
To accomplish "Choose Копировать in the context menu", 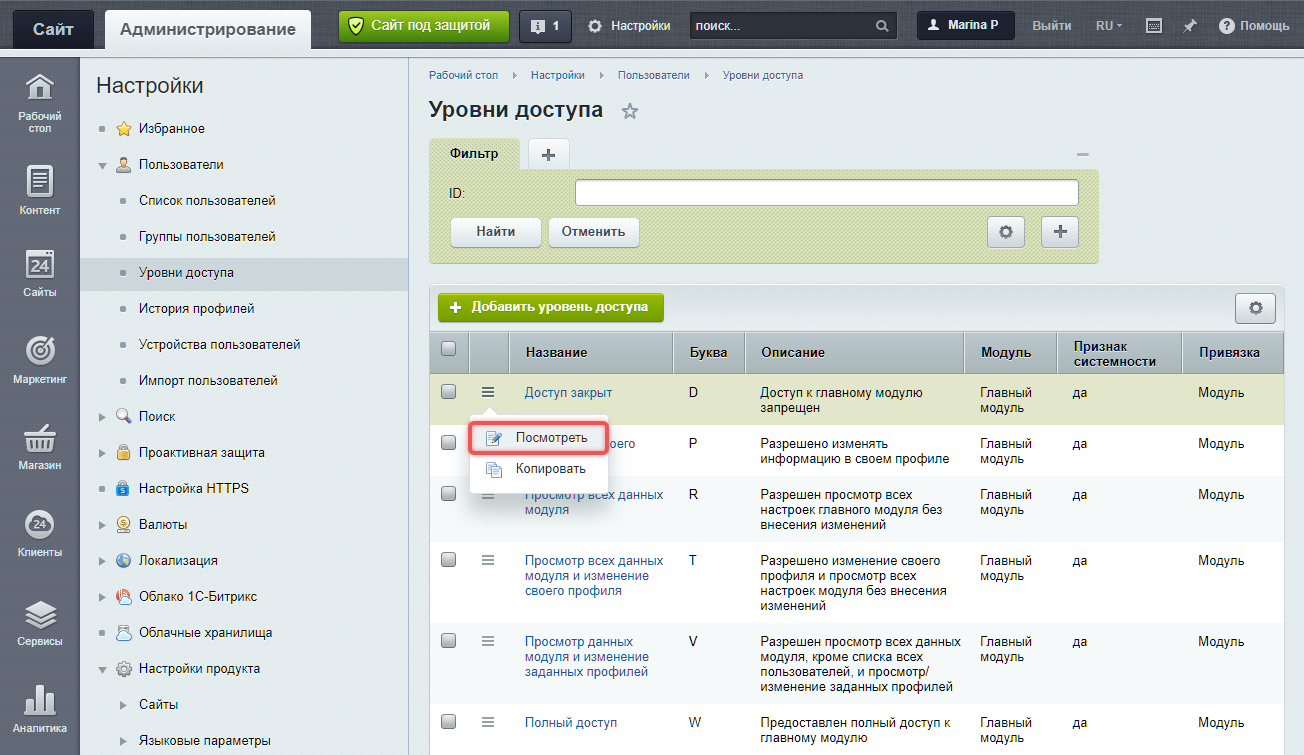I will [x=550, y=469].
